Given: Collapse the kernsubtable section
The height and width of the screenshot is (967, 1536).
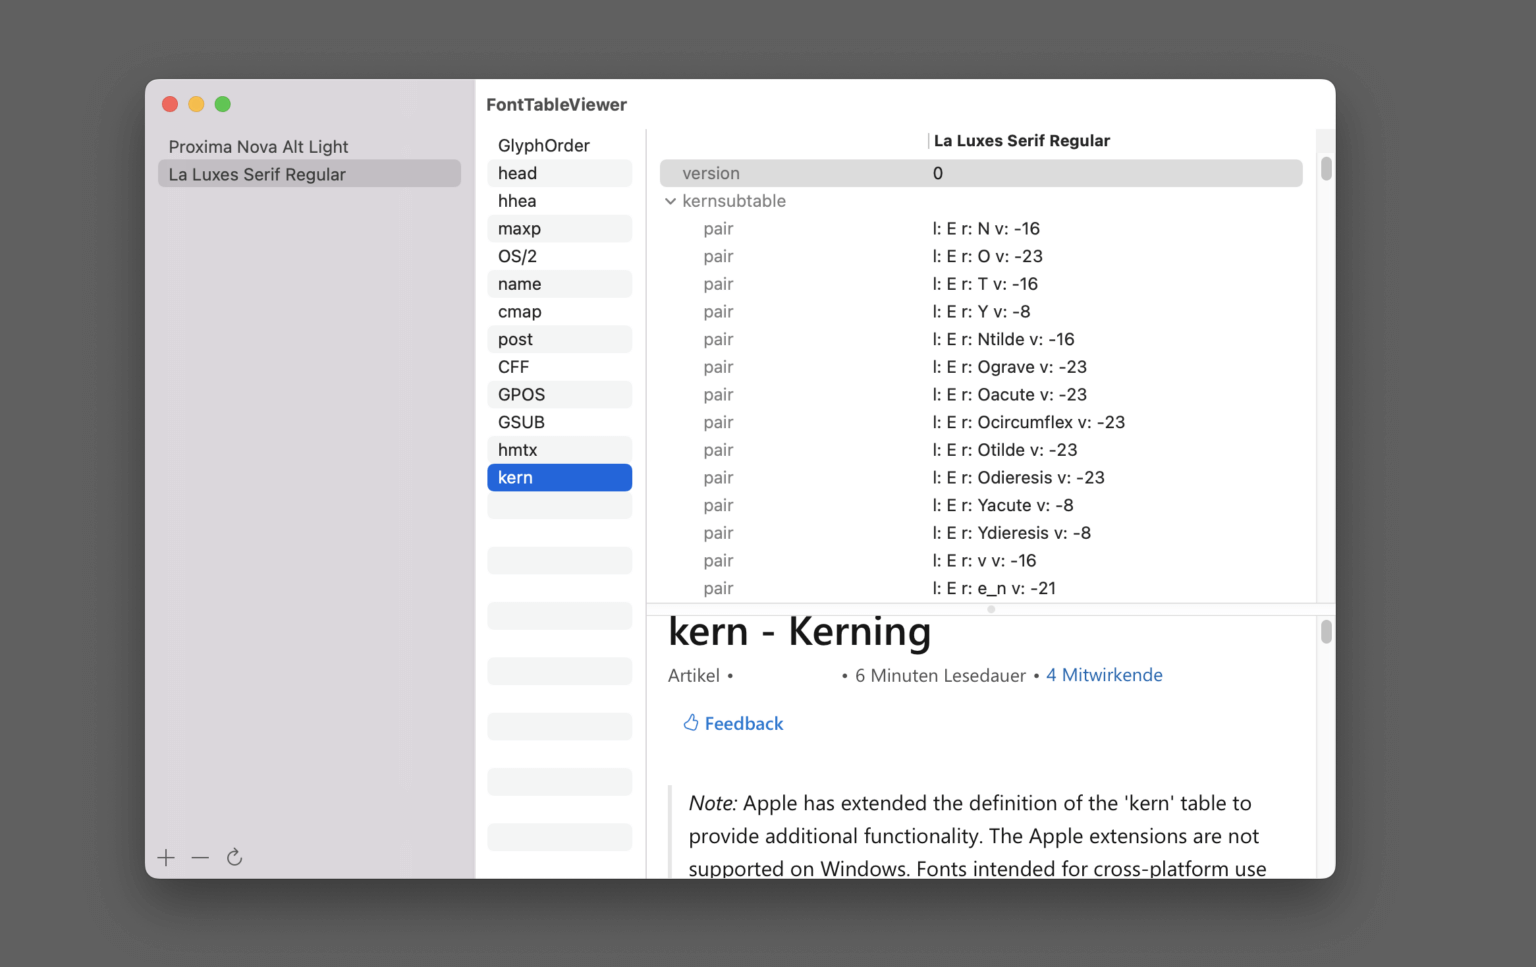Looking at the screenshot, I should click(671, 201).
